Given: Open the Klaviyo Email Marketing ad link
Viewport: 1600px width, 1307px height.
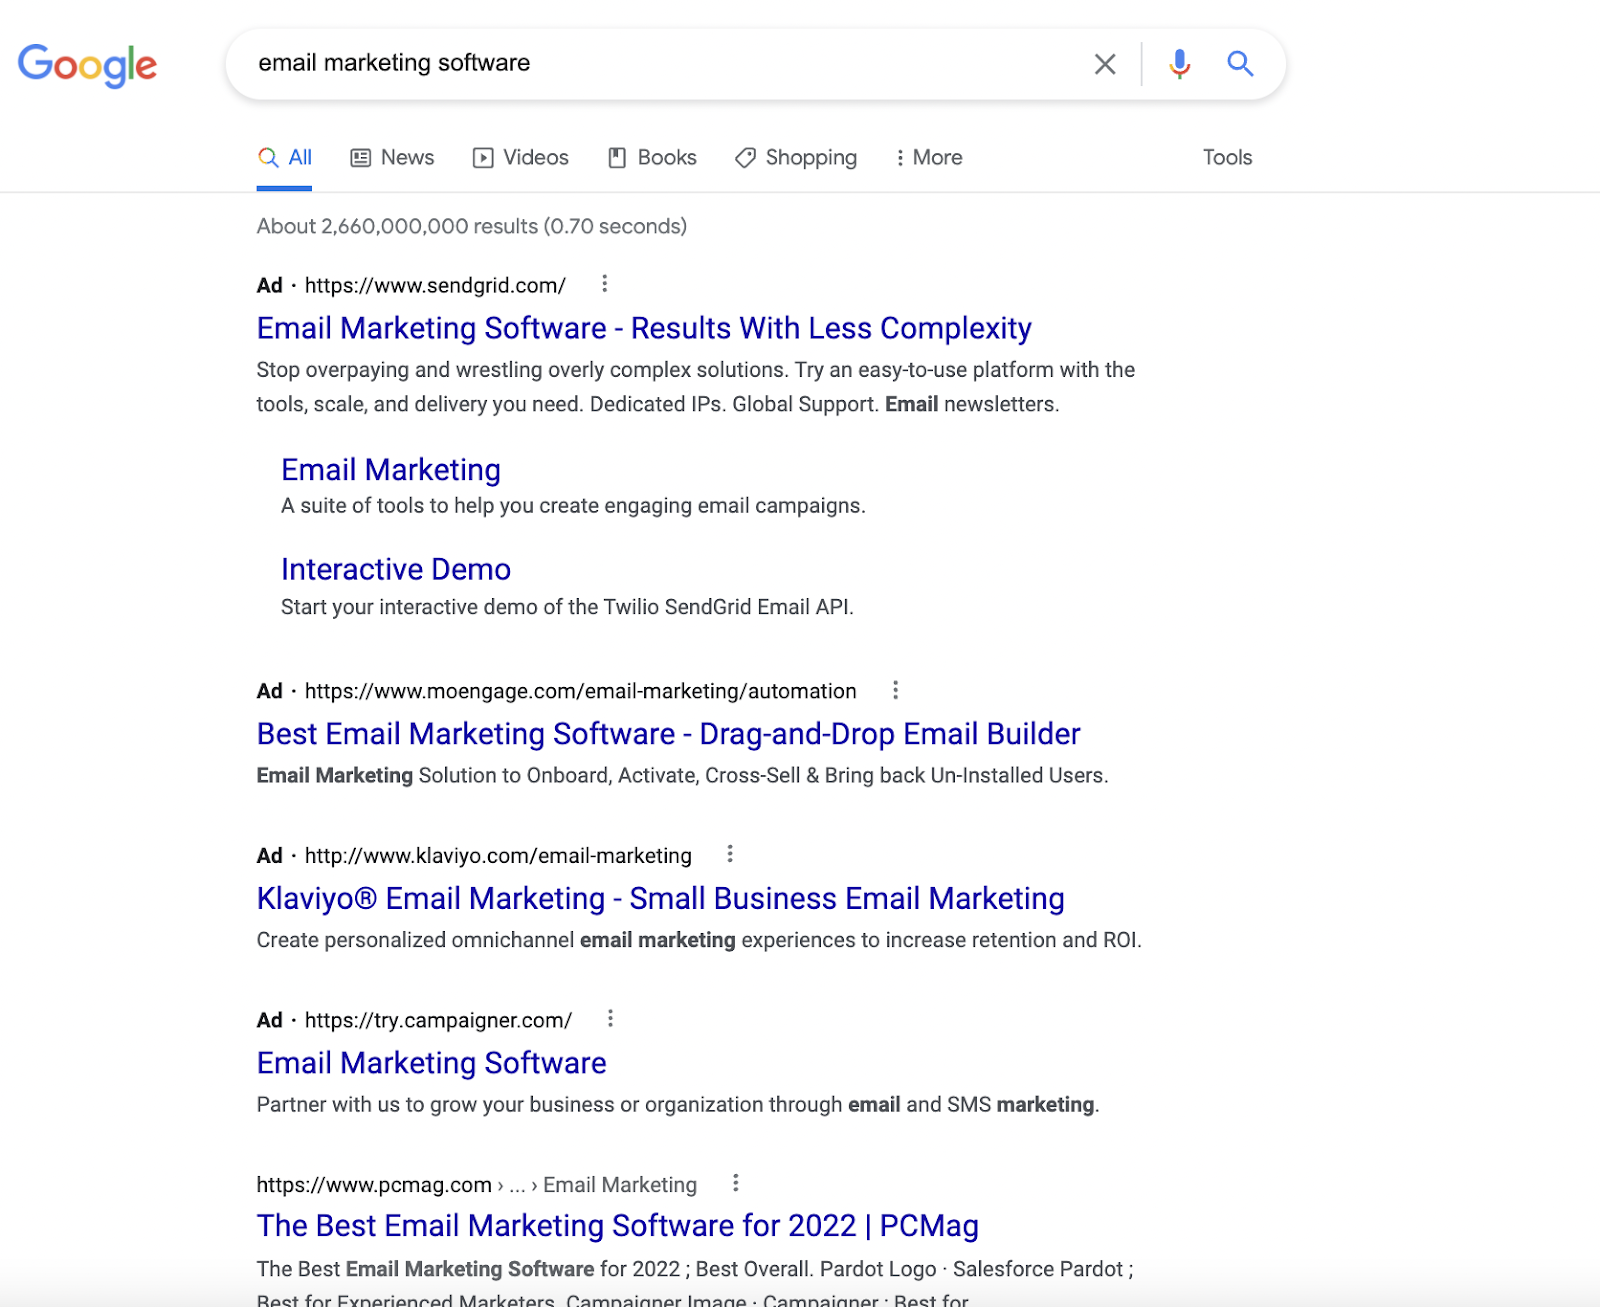Looking at the screenshot, I should 661,898.
